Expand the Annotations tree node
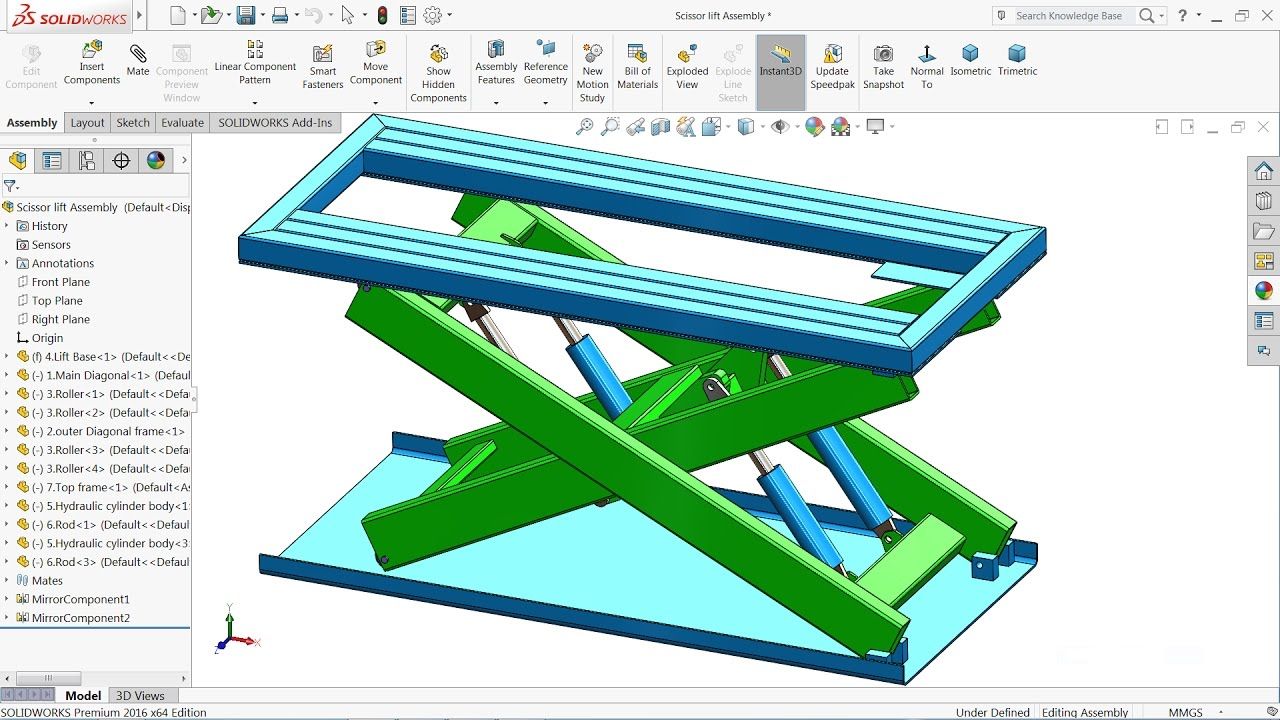The image size is (1280, 720). (7, 264)
